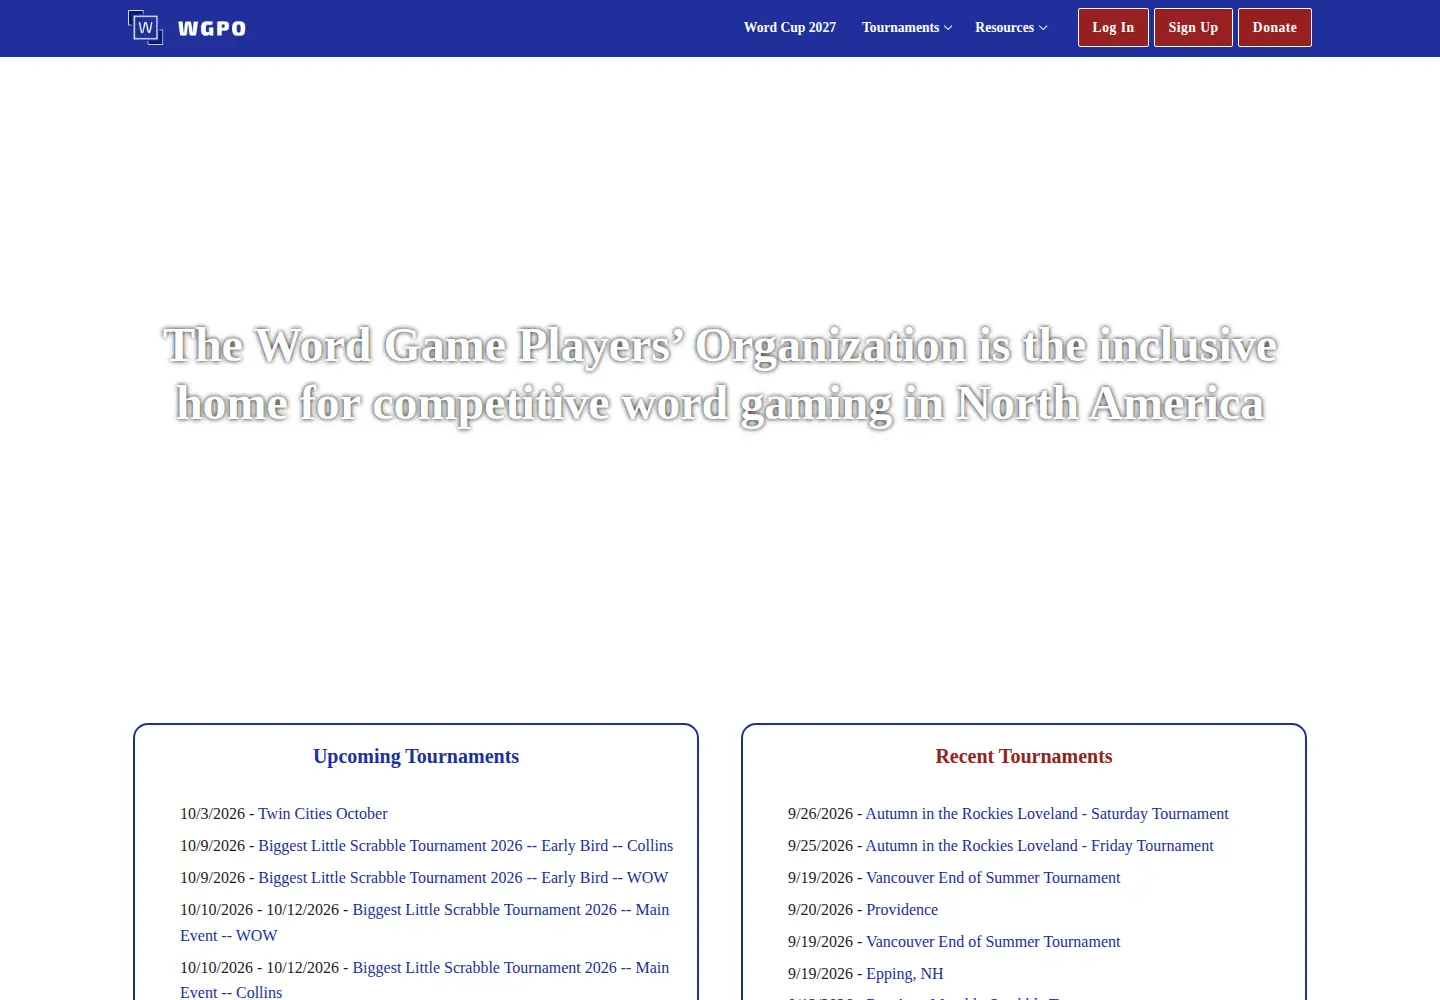Open the Twin Cities October tournament
The image size is (1440, 1000).
click(323, 814)
